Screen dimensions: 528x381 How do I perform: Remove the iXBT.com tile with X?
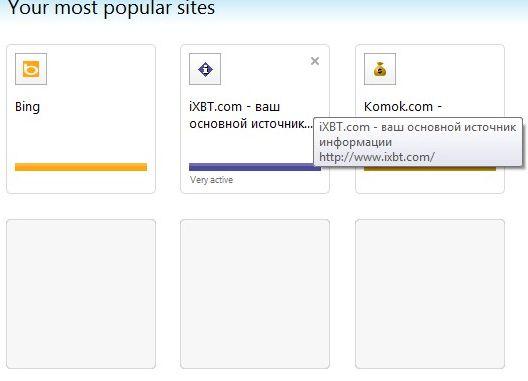coord(315,61)
